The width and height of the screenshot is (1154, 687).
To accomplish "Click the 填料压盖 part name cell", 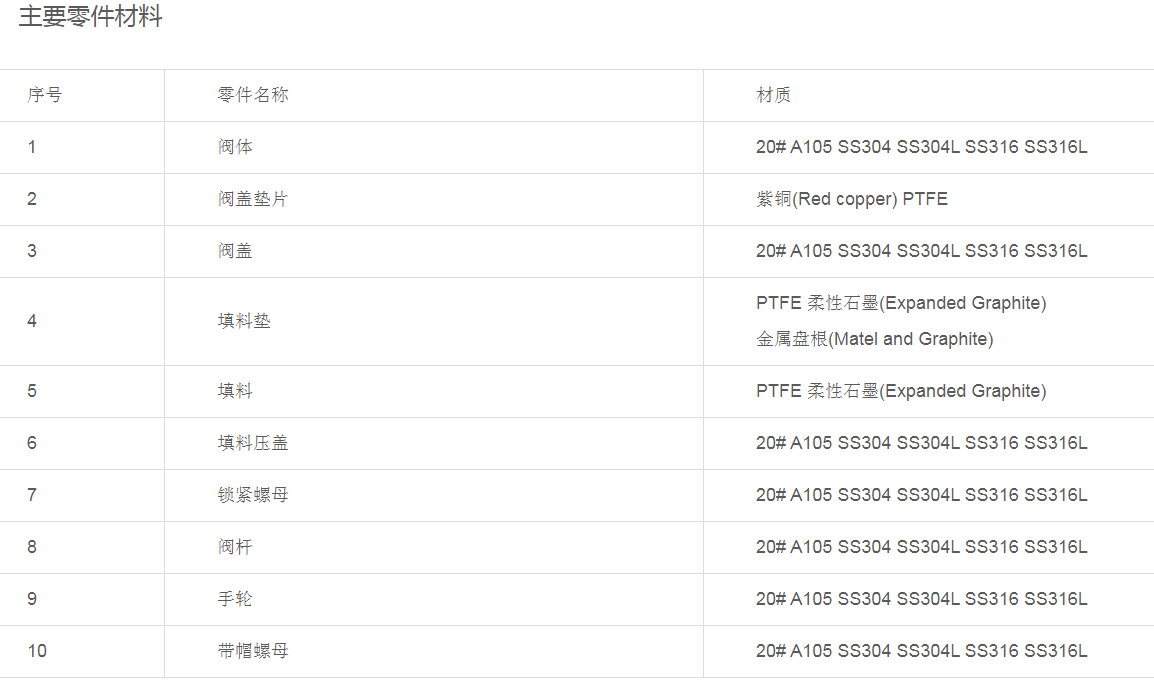I will [x=253, y=443].
